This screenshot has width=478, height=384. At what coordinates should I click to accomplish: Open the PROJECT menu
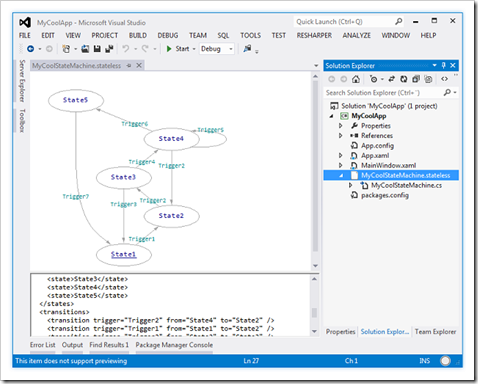point(105,35)
